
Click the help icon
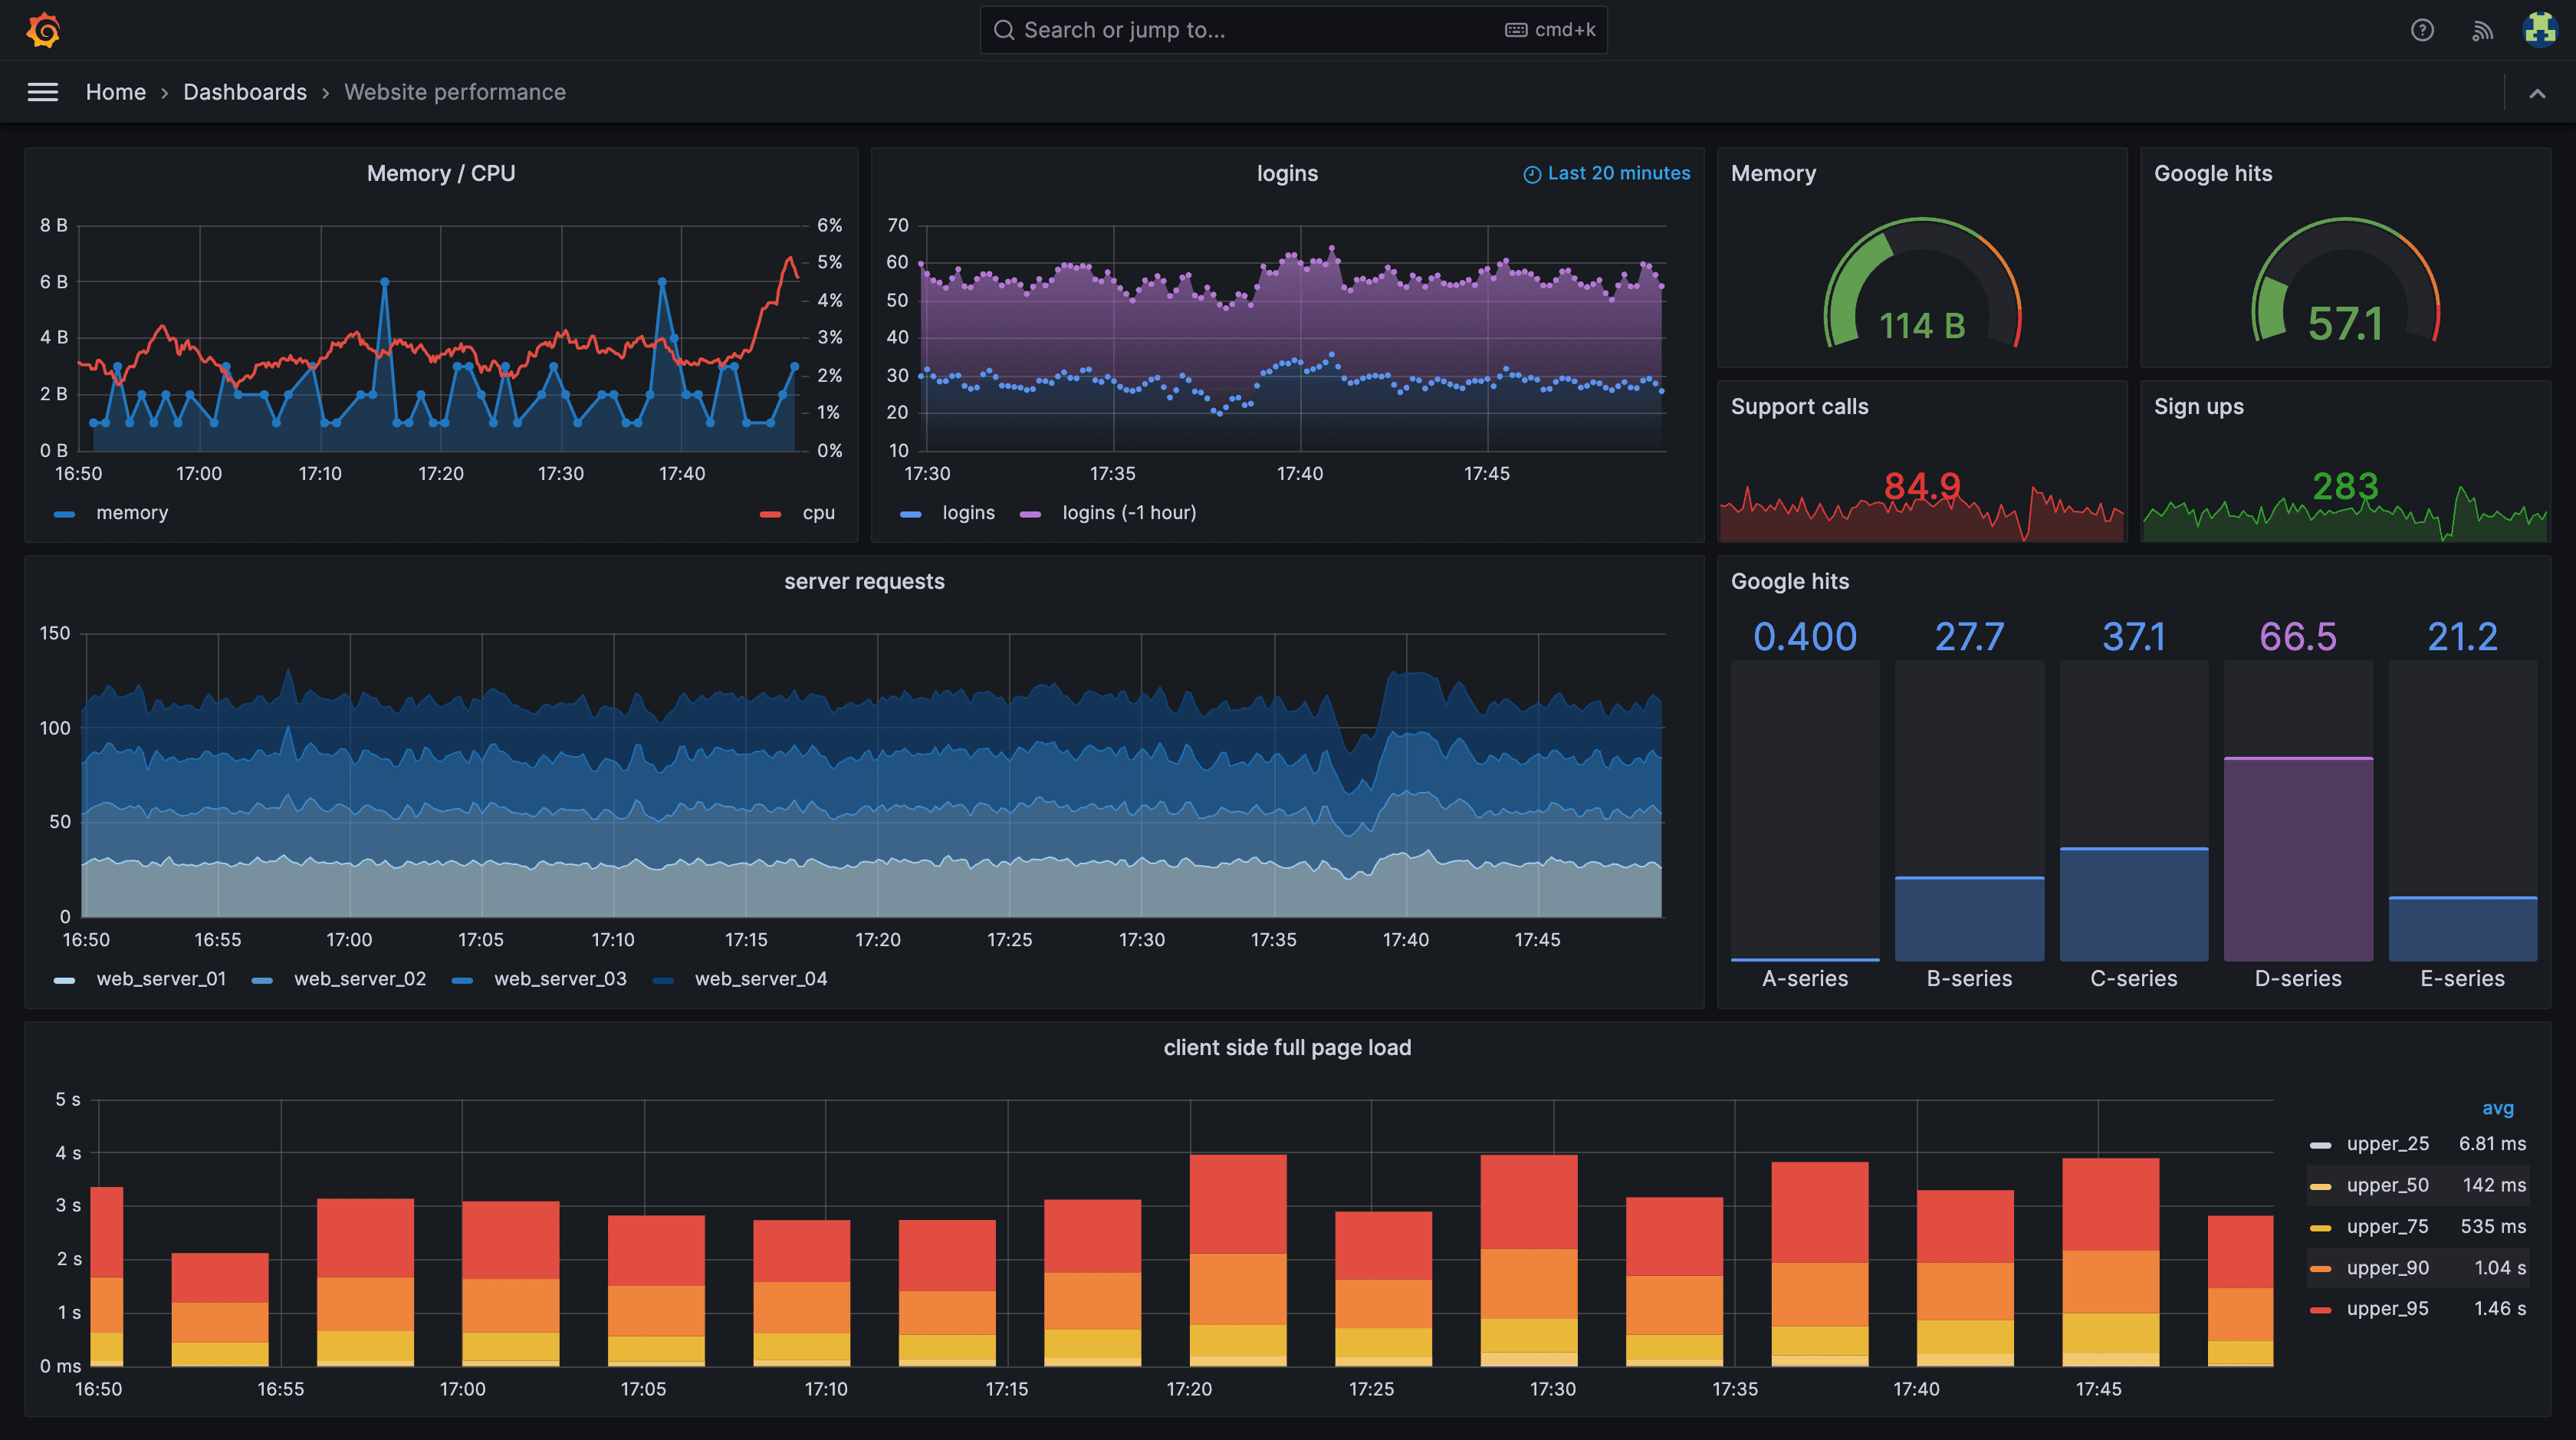(2420, 28)
